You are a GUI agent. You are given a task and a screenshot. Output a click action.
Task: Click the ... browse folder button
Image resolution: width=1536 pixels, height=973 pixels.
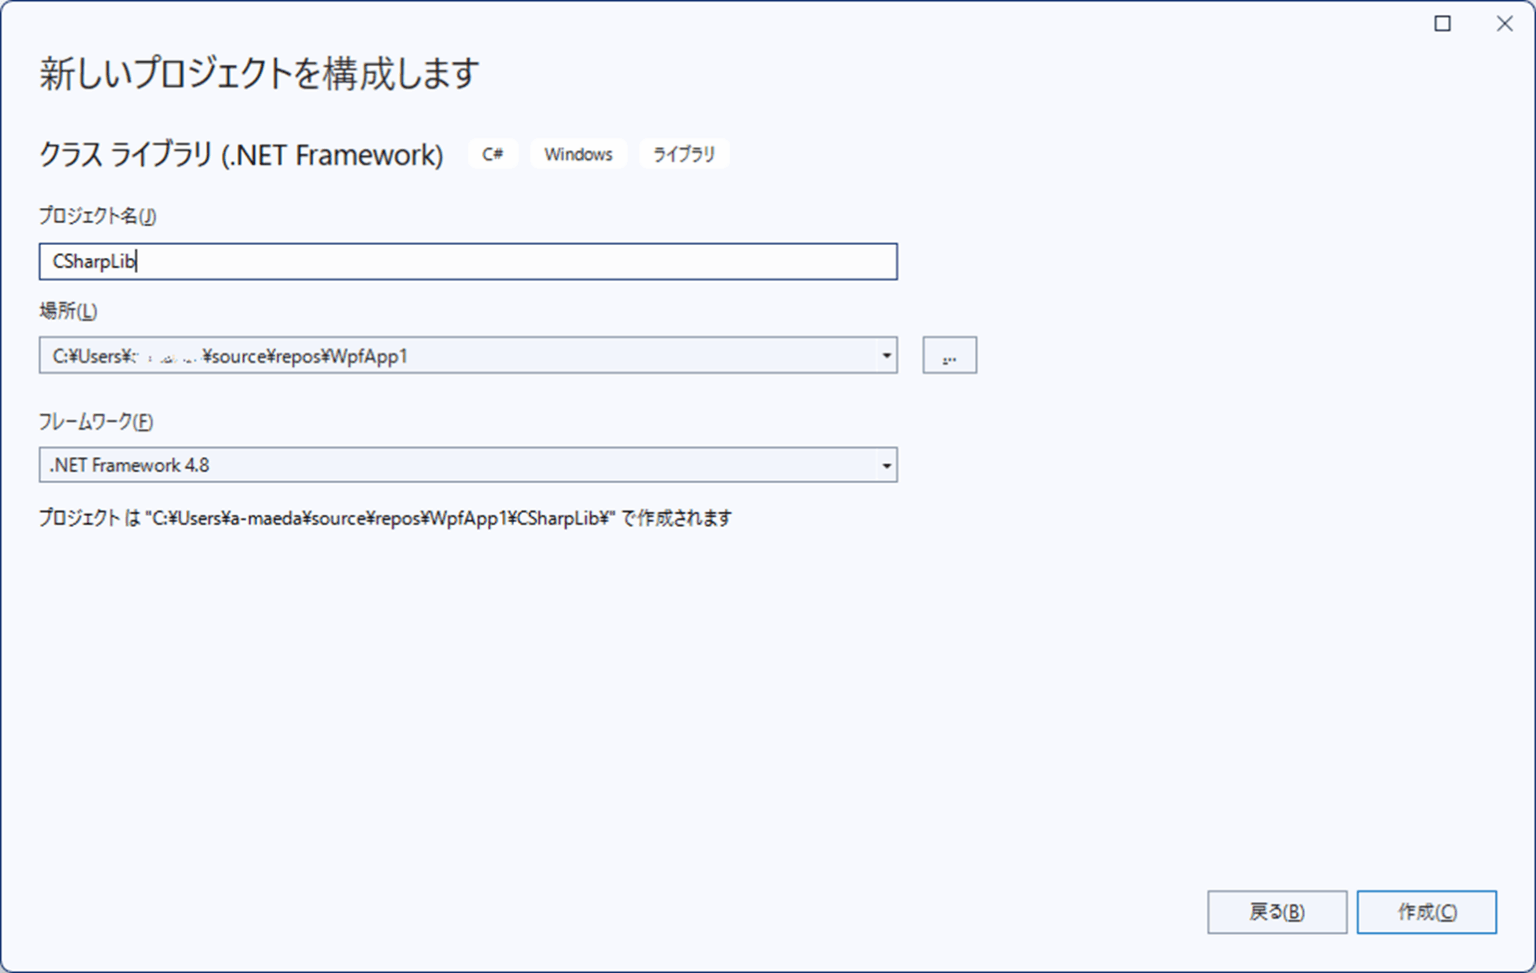(948, 355)
